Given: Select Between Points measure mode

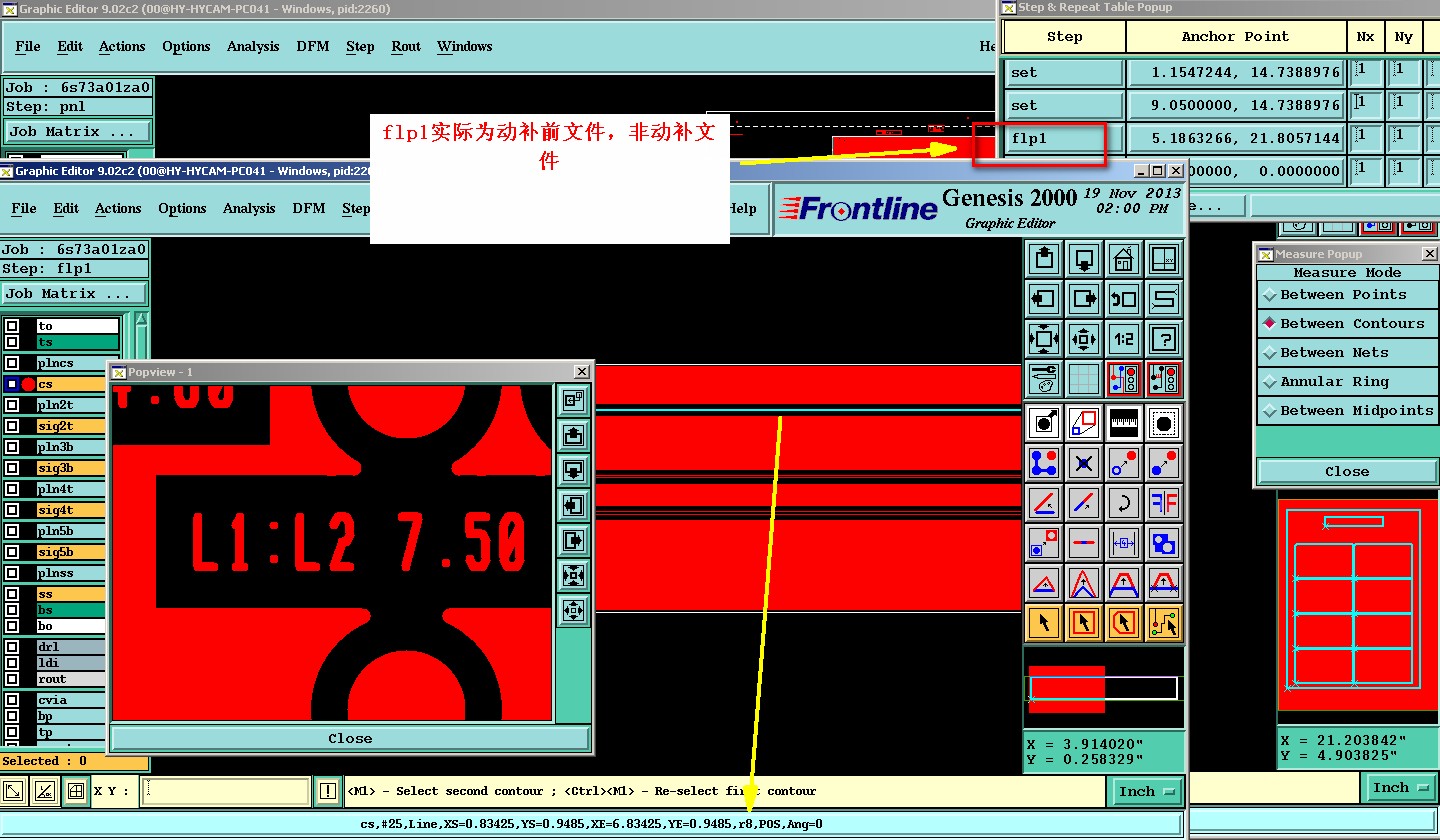Looking at the screenshot, I should pyautogui.click(x=1347, y=295).
